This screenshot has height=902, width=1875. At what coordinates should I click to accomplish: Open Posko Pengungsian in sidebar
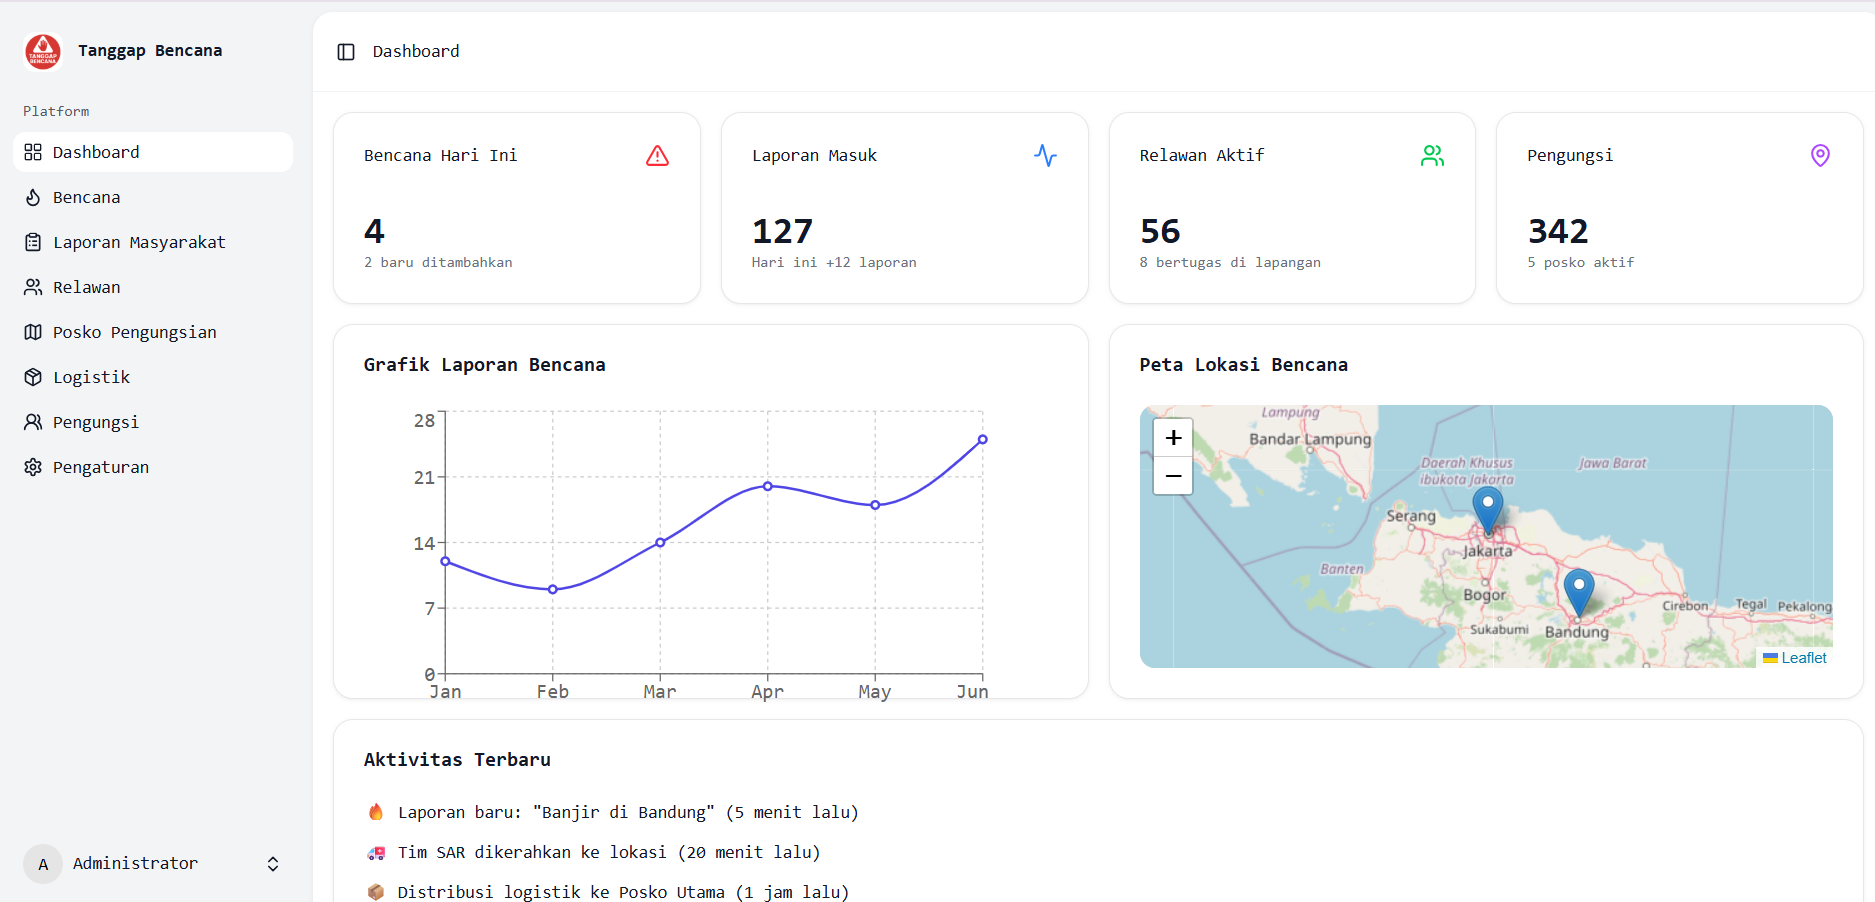[x=134, y=332]
